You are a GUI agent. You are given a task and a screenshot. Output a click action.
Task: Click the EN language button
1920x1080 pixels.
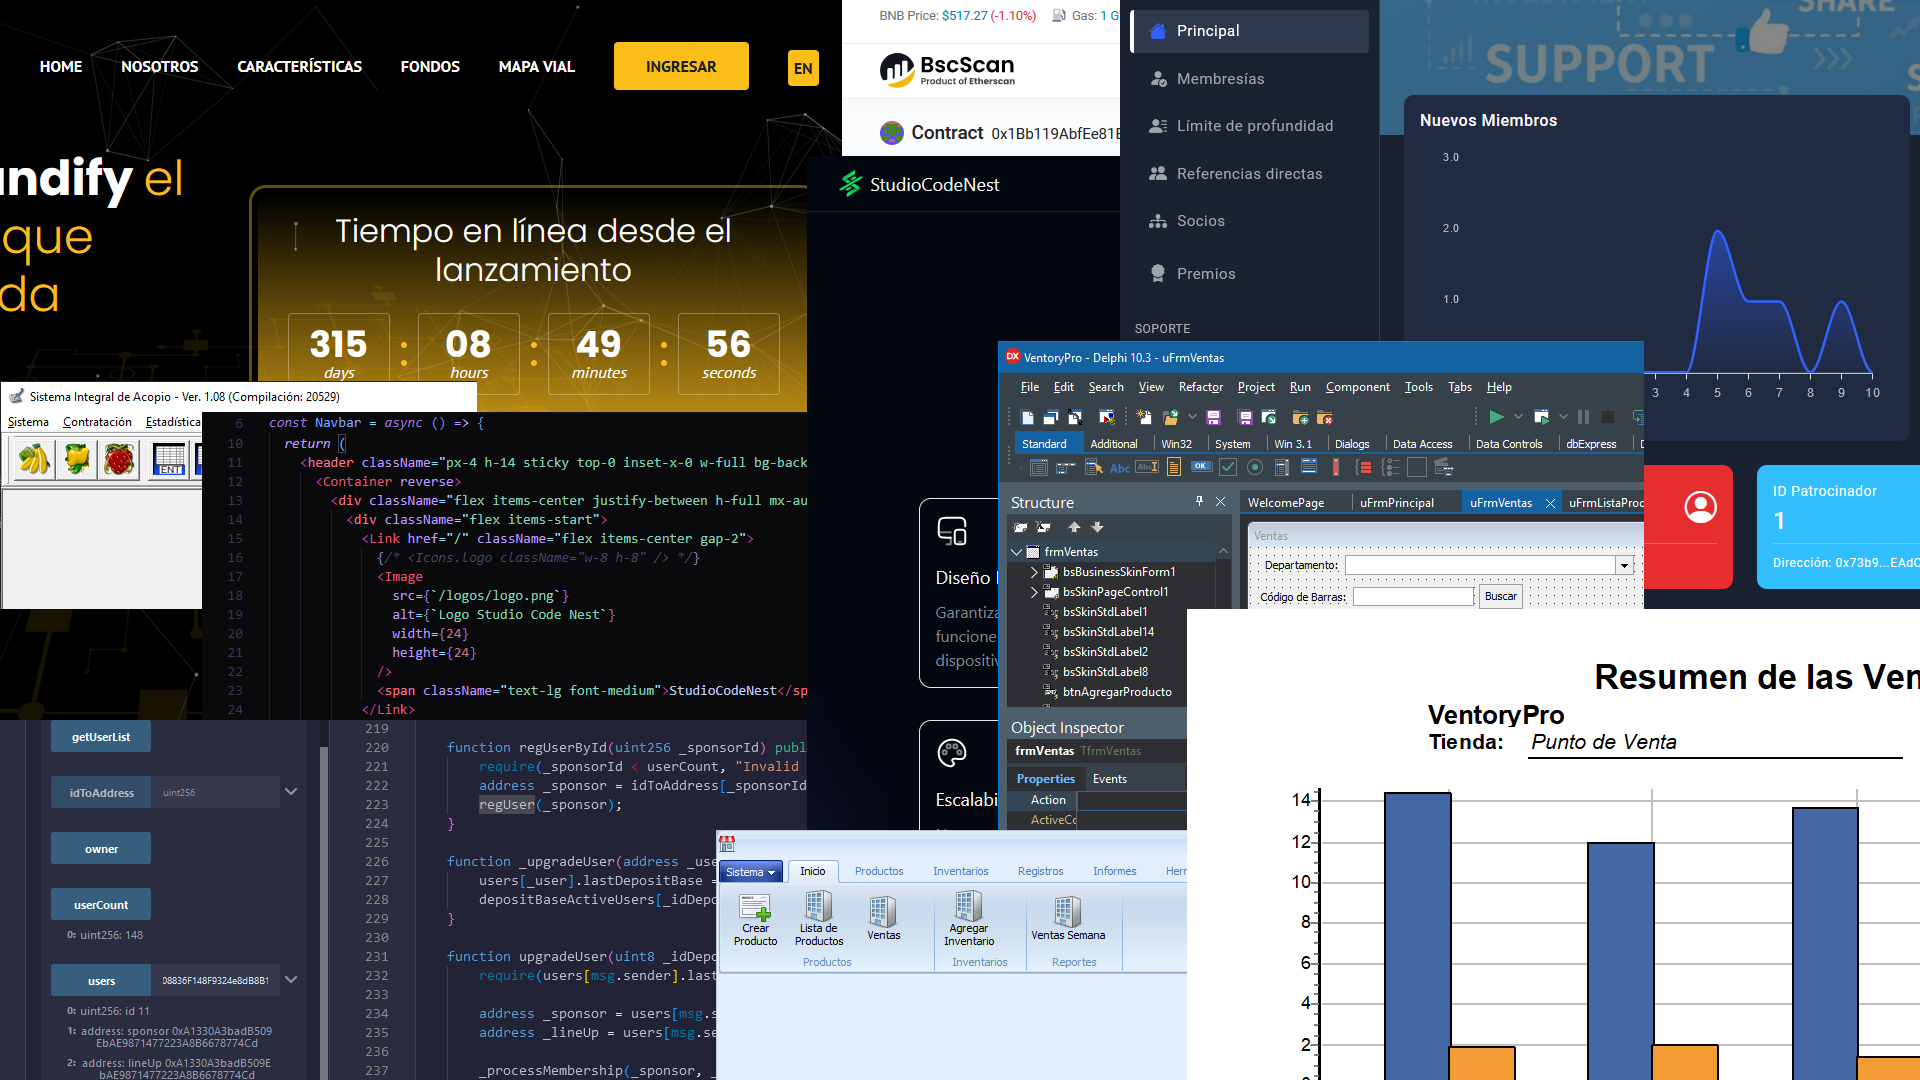tap(803, 68)
